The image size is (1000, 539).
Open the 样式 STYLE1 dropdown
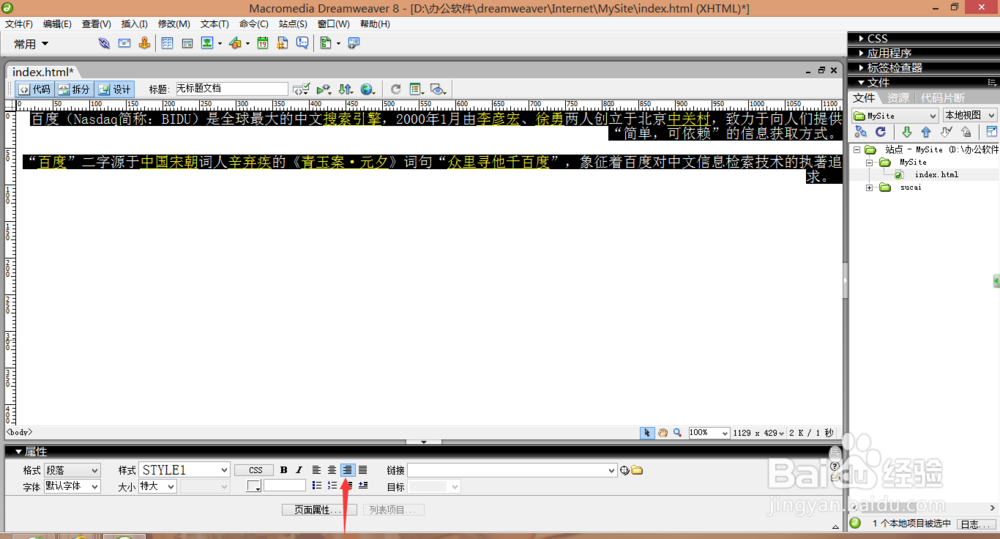point(184,470)
